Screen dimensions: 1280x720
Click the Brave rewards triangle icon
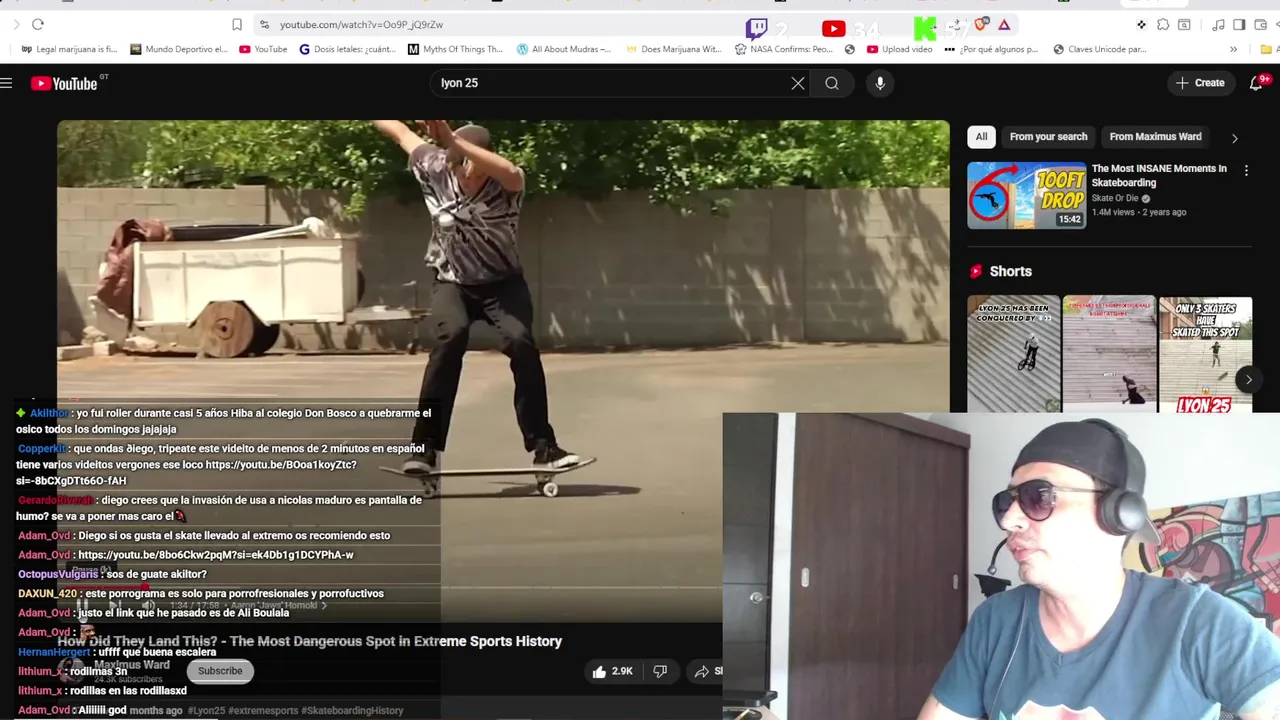[1004, 24]
